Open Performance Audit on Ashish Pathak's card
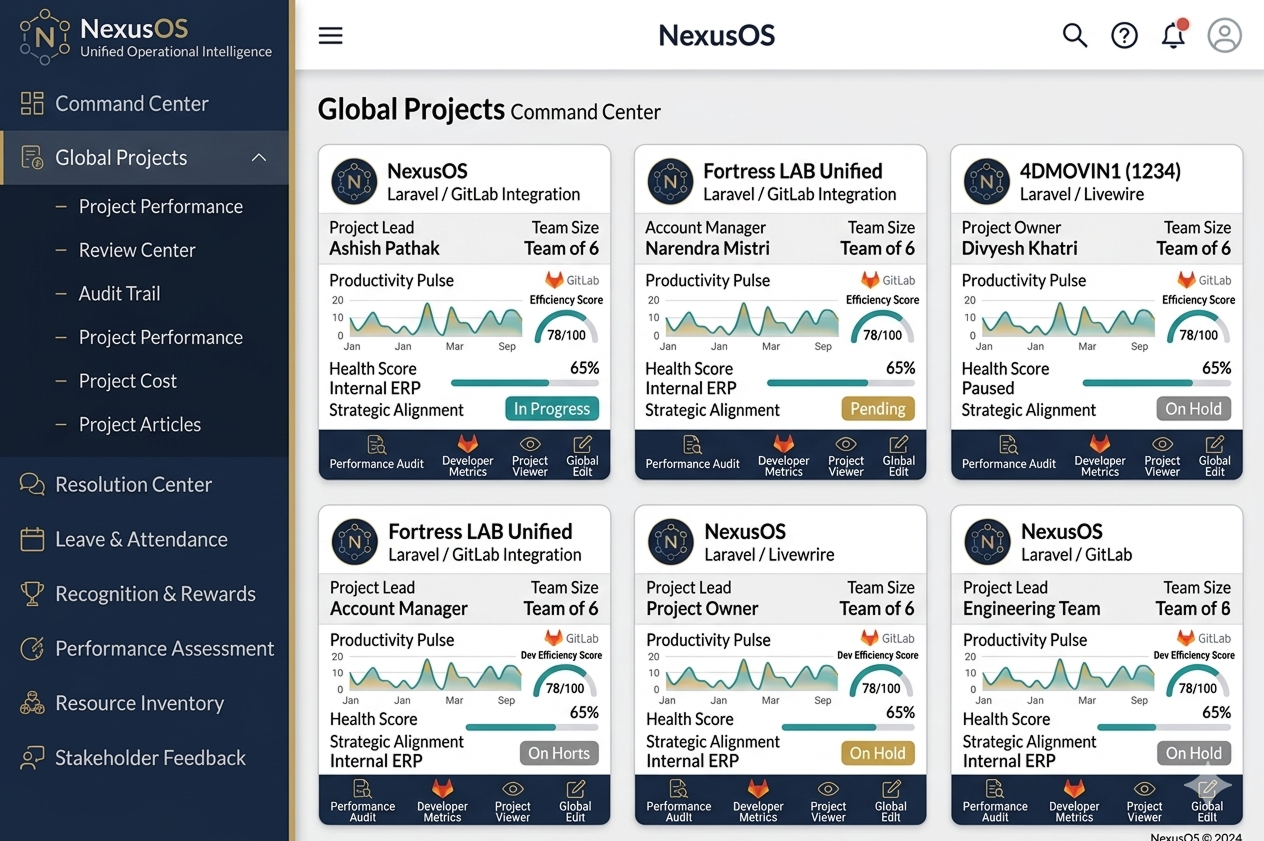Viewport: 1264px width, 841px height. point(377,453)
